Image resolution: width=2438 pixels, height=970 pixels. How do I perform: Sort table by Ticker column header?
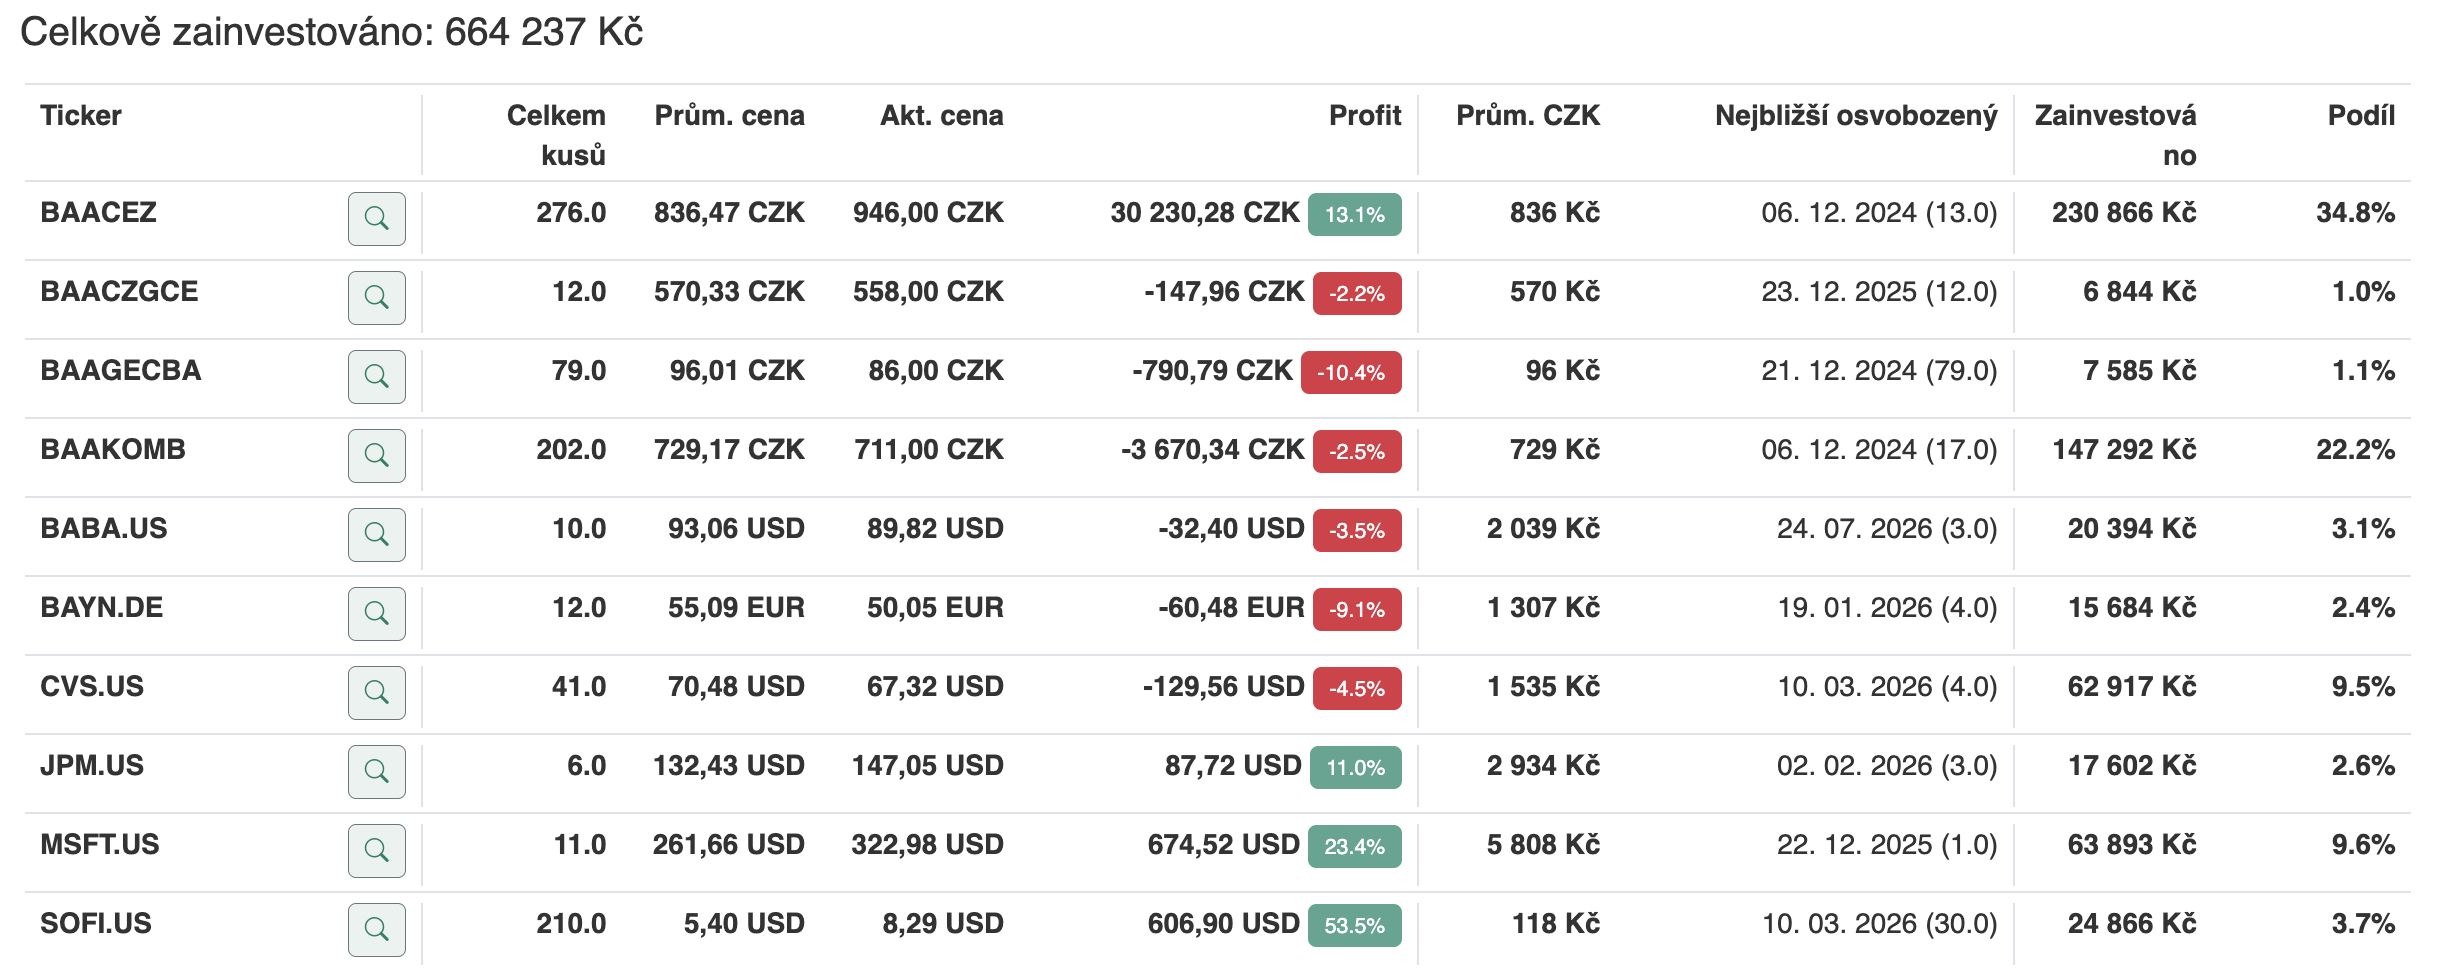[81, 116]
